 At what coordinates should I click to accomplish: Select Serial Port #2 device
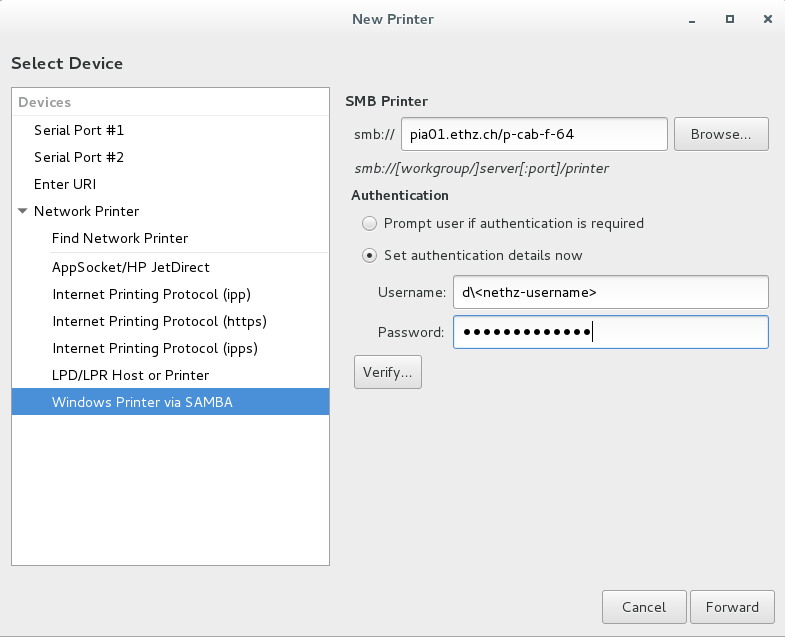(x=170, y=157)
